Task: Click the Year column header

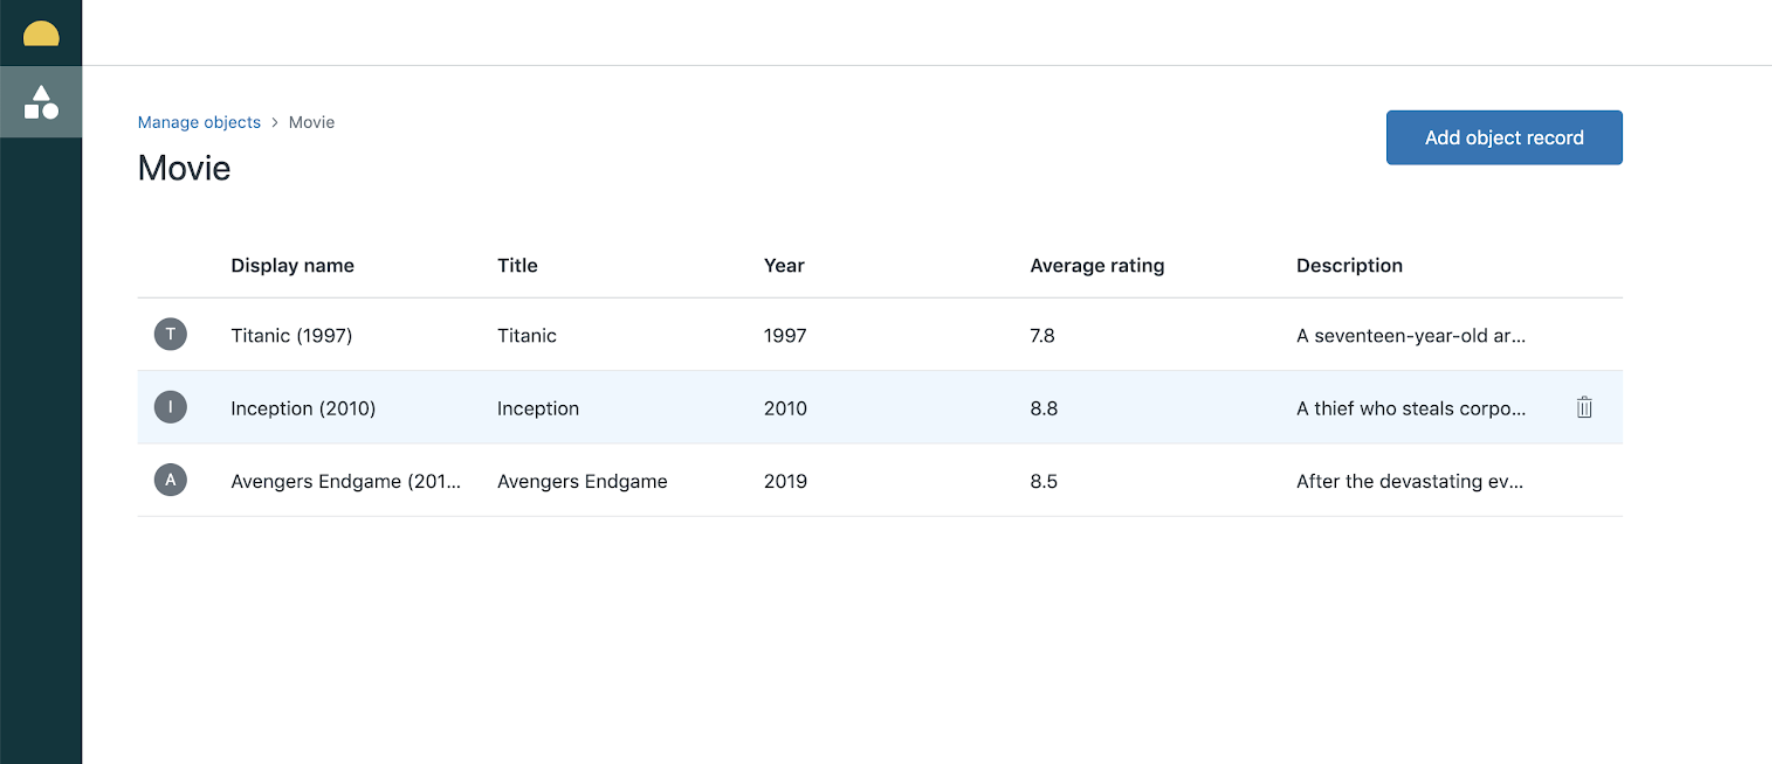Action: [783, 266]
